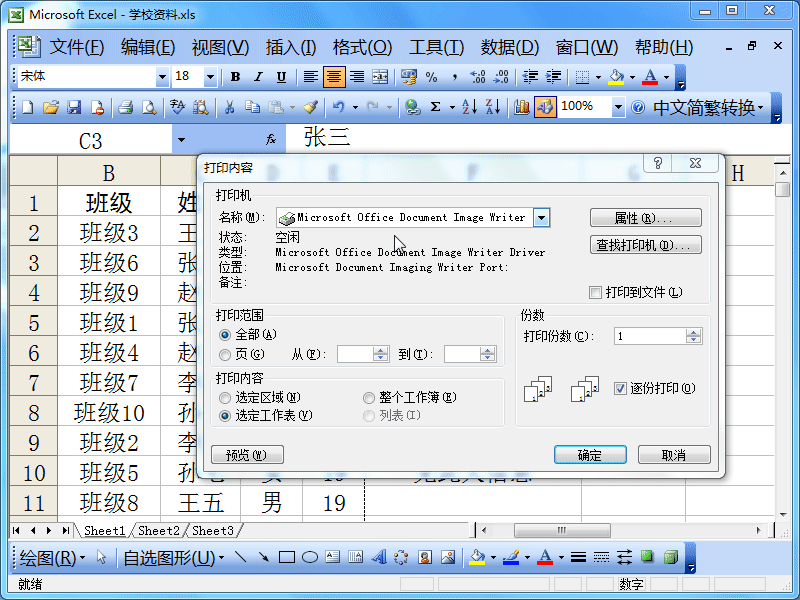Apply right alignment from toolbar
800x600 pixels.
[357, 77]
